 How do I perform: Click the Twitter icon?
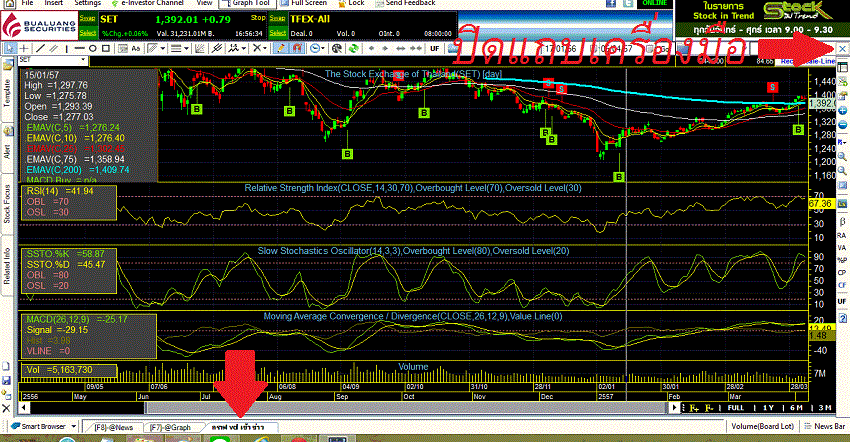[x=628, y=3]
